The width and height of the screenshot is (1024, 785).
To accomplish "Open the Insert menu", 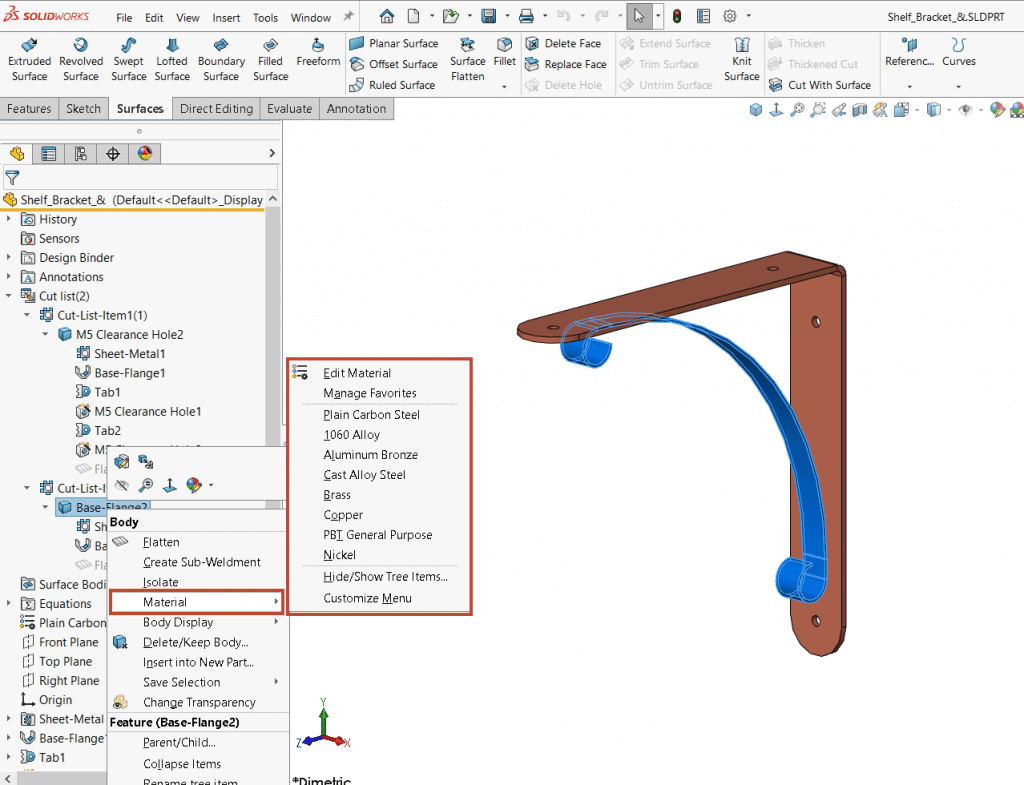I will 226,18.
